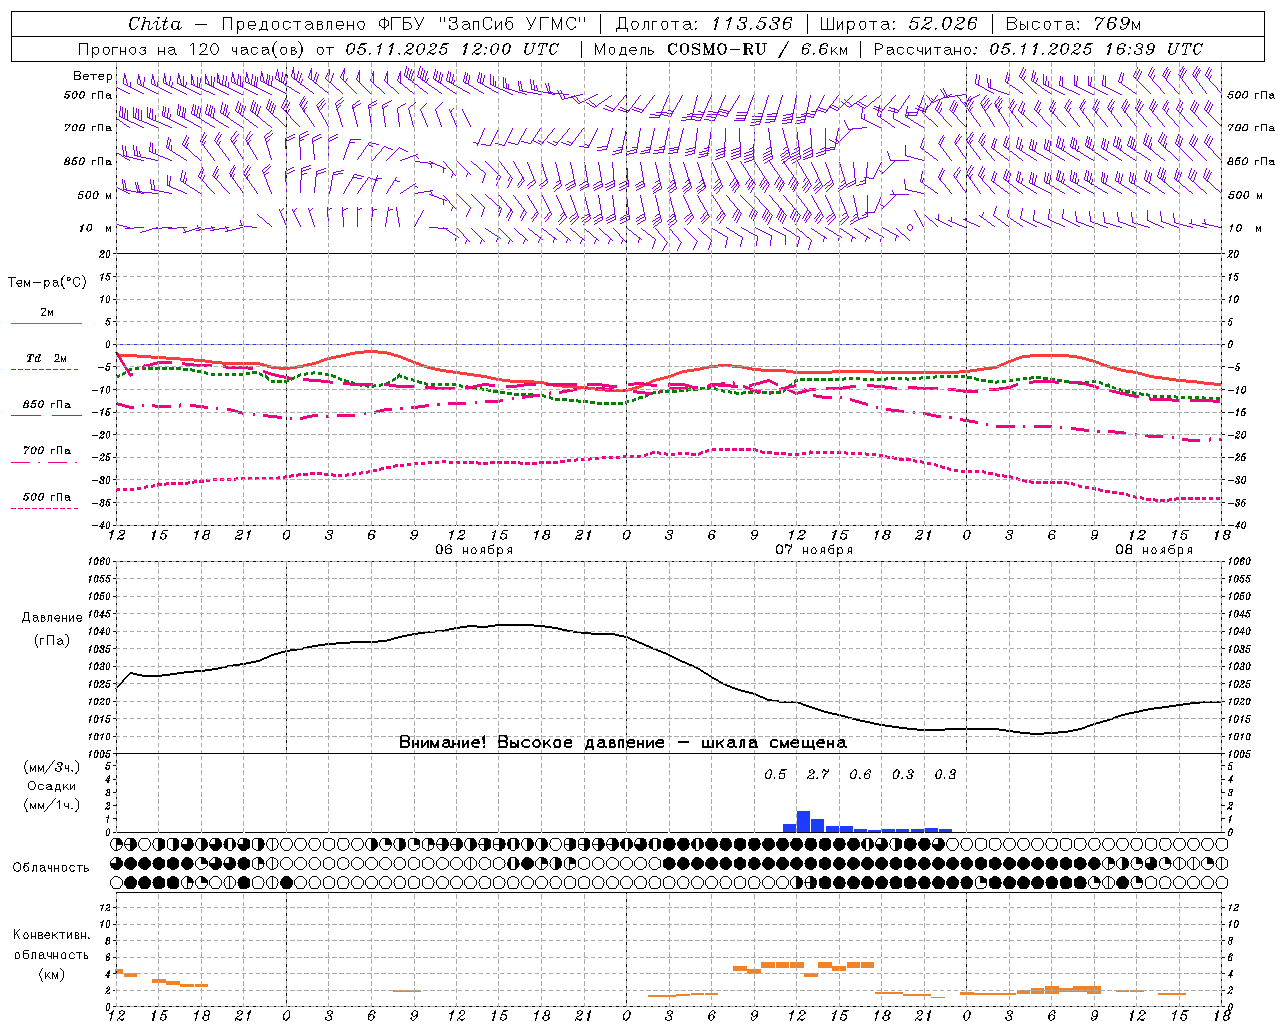The height and width of the screenshot is (1024, 1280).
Task: Select the 08 ноября date label
Action: [x=1154, y=550]
